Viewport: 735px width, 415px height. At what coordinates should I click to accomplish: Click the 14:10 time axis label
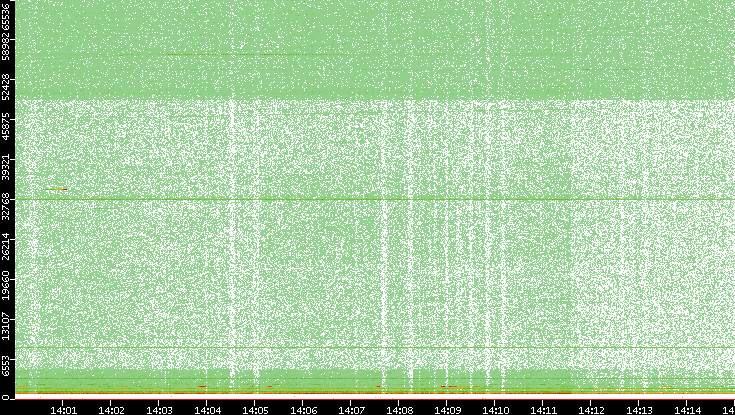pyautogui.click(x=495, y=410)
